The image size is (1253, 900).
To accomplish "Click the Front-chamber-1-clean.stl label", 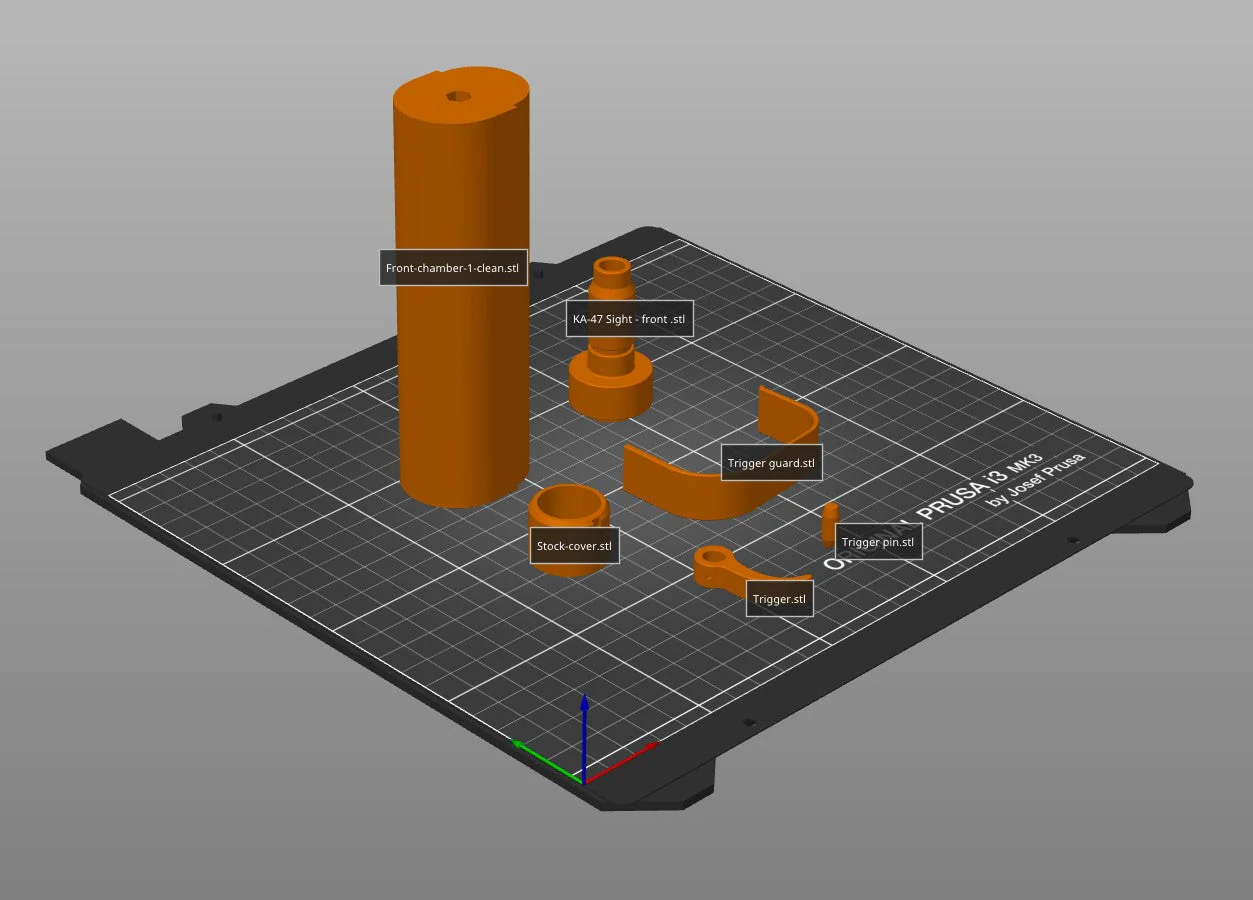I will (453, 268).
